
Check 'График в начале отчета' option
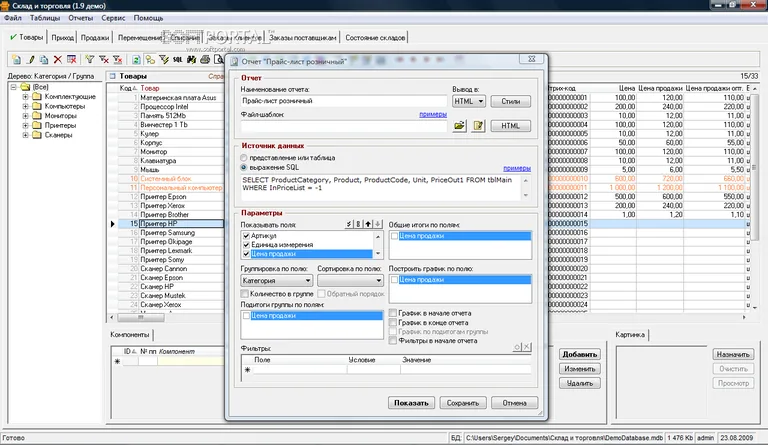[x=393, y=313]
